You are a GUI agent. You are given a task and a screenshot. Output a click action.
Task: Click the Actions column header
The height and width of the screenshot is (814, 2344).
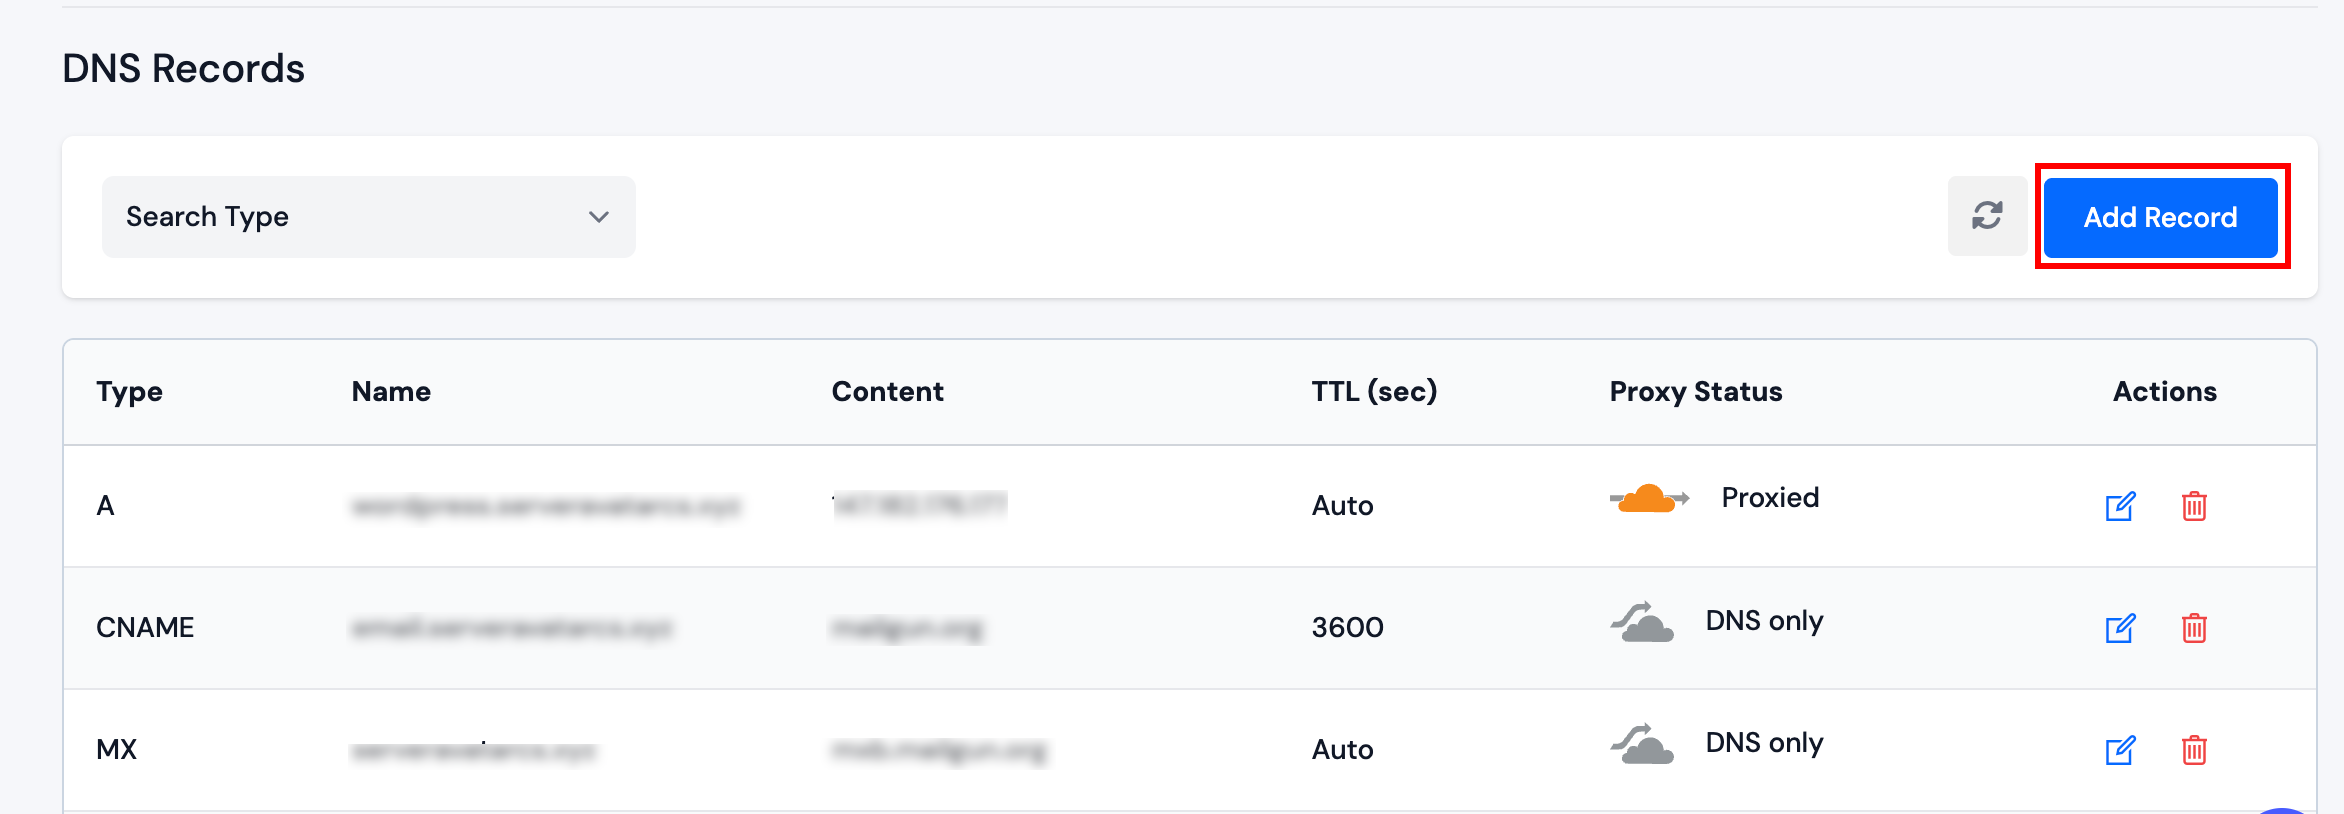(2164, 391)
